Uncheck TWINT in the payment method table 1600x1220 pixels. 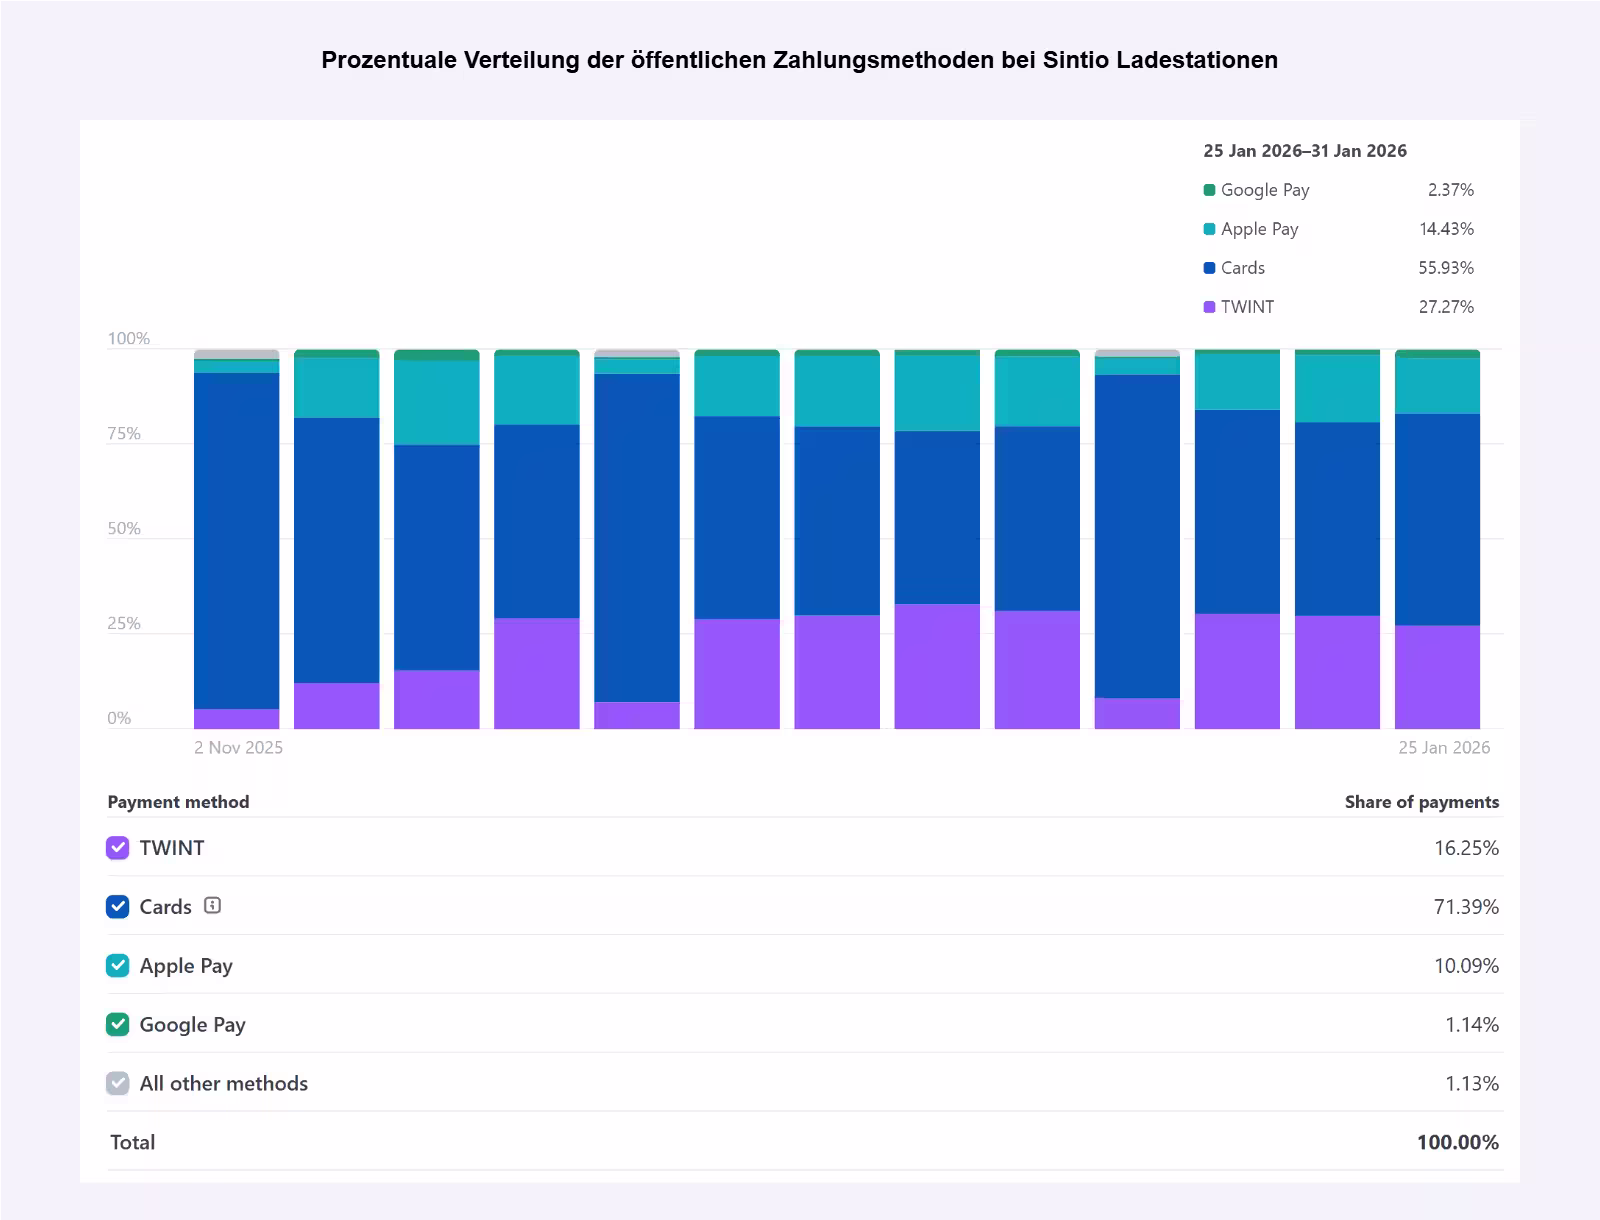click(117, 847)
